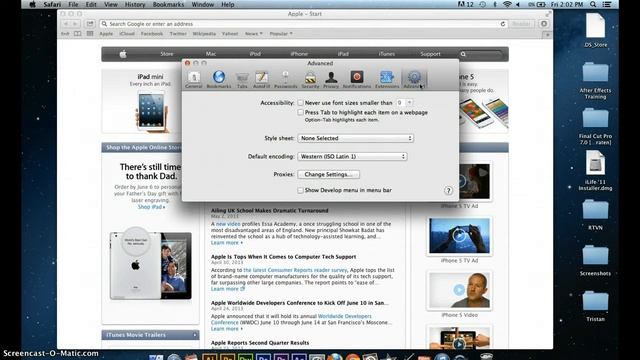The image size is (640, 360).
Task: Click Change Settings proxies button
Action: coord(328,174)
